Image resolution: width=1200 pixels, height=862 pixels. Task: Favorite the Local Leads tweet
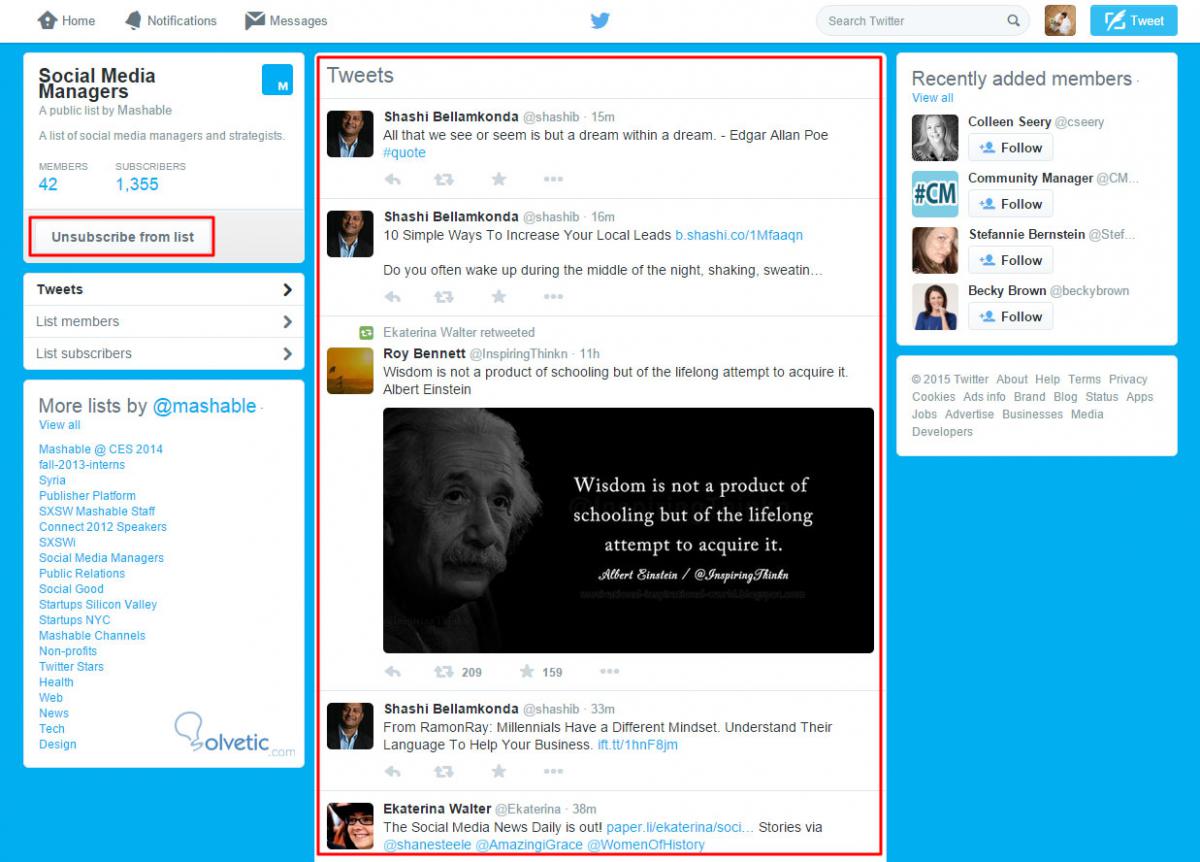point(499,297)
